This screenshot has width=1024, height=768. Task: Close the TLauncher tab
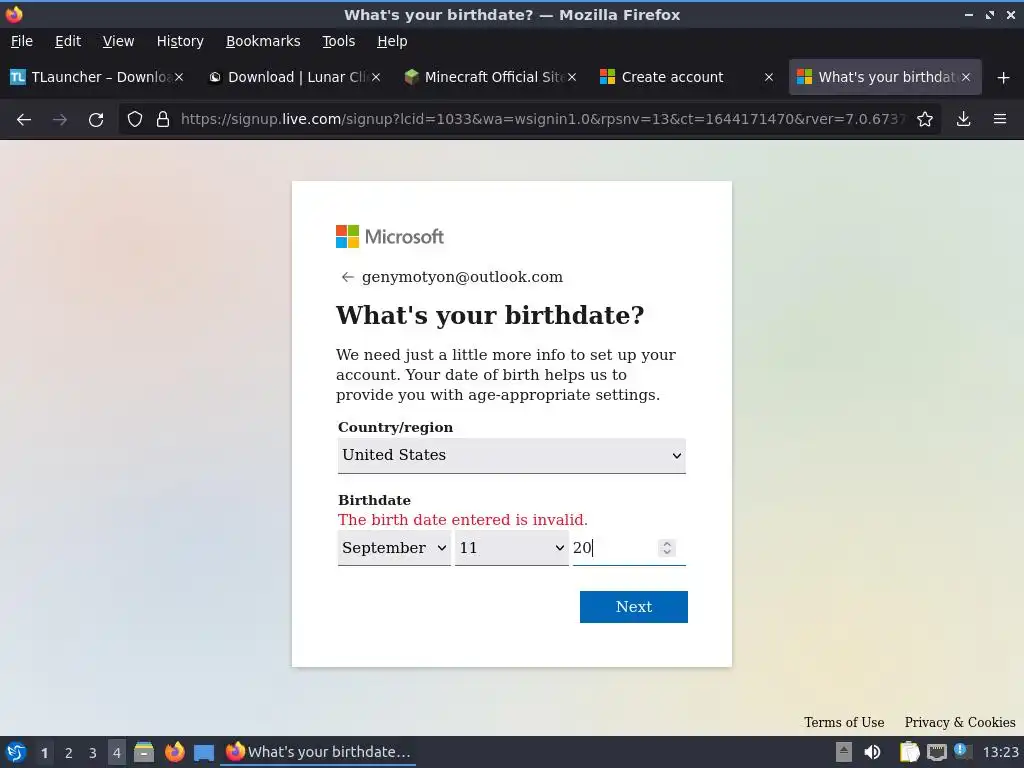click(179, 77)
